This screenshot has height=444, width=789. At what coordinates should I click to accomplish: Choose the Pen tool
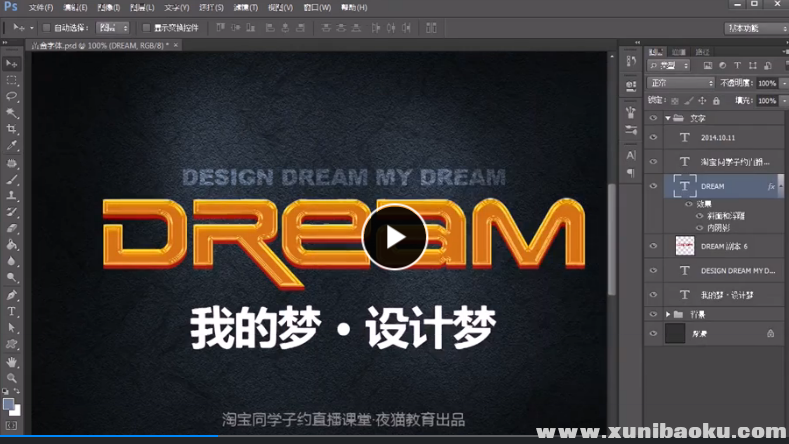(12, 296)
